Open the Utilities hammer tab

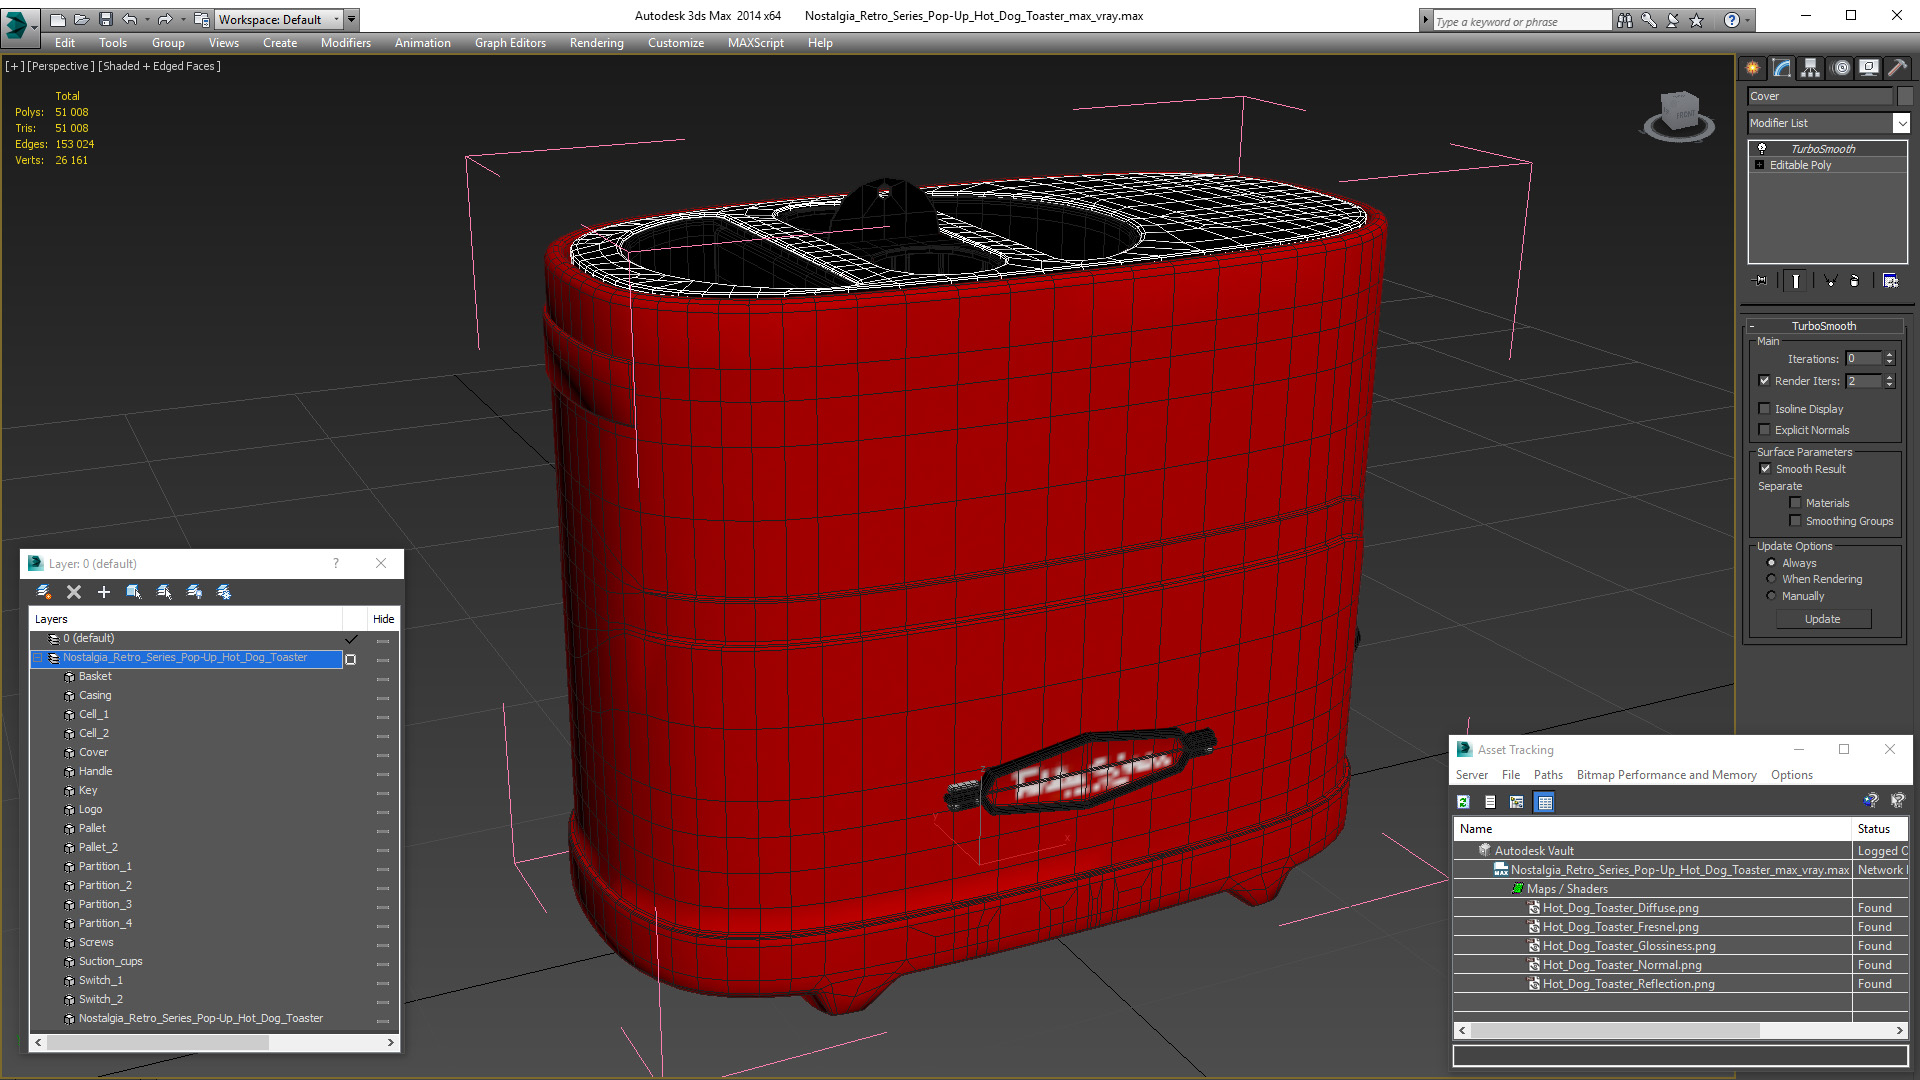pyautogui.click(x=1897, y=68)
